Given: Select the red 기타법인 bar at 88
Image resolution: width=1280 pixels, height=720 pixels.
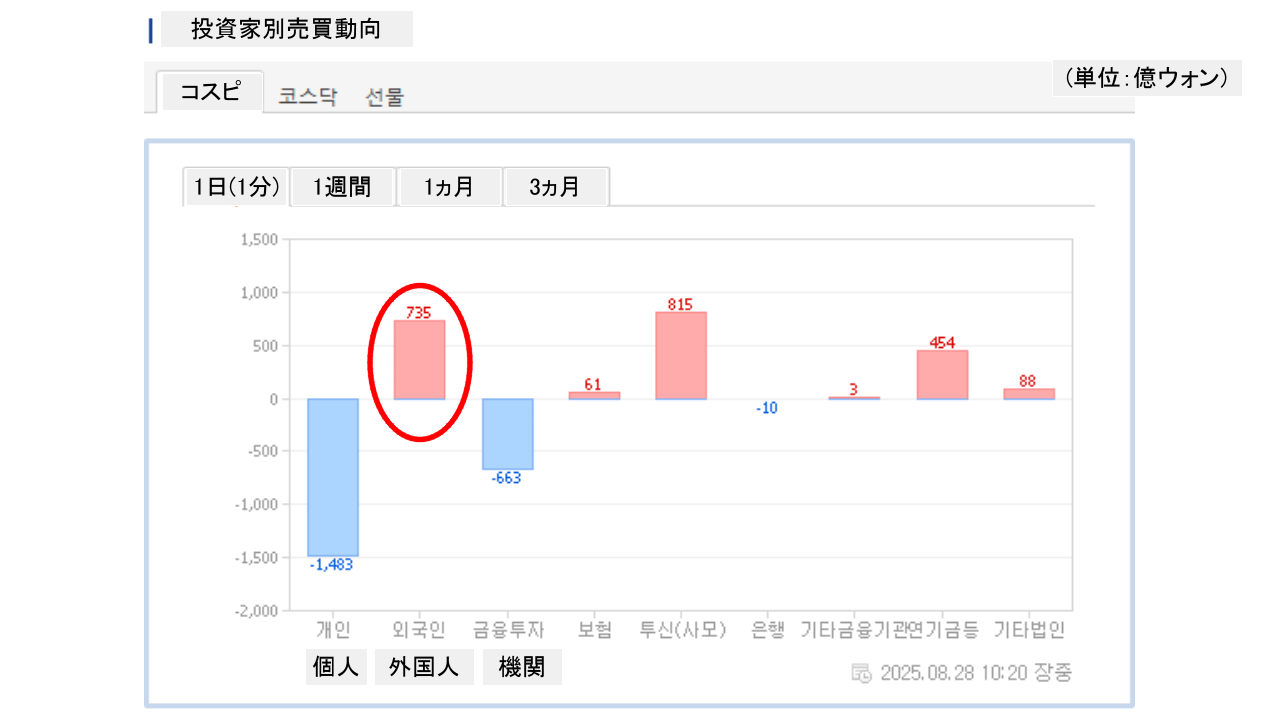Looking at the screenshot, I should (x=1029, y=394).
